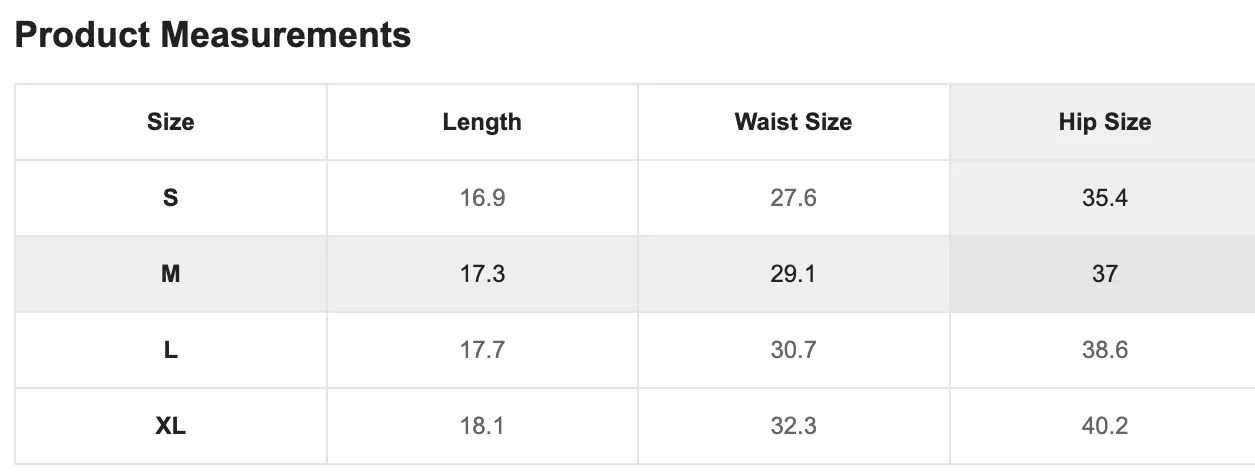The image size is (1255, 475).
Task: Click the 17.7 length cell
Action: coord(482,350)
